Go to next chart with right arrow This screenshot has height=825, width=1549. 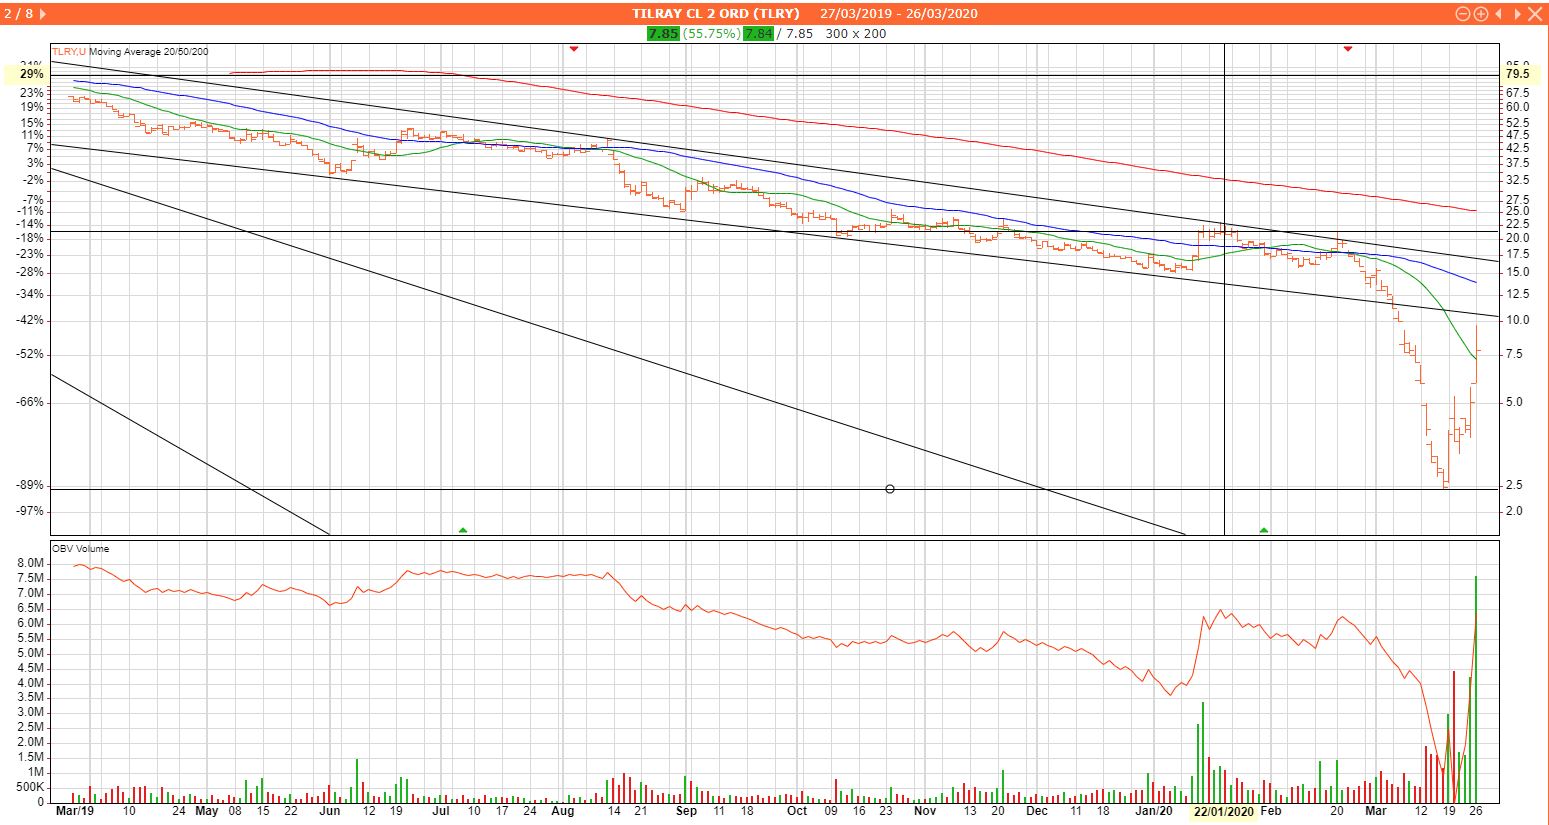point(1517,14)
